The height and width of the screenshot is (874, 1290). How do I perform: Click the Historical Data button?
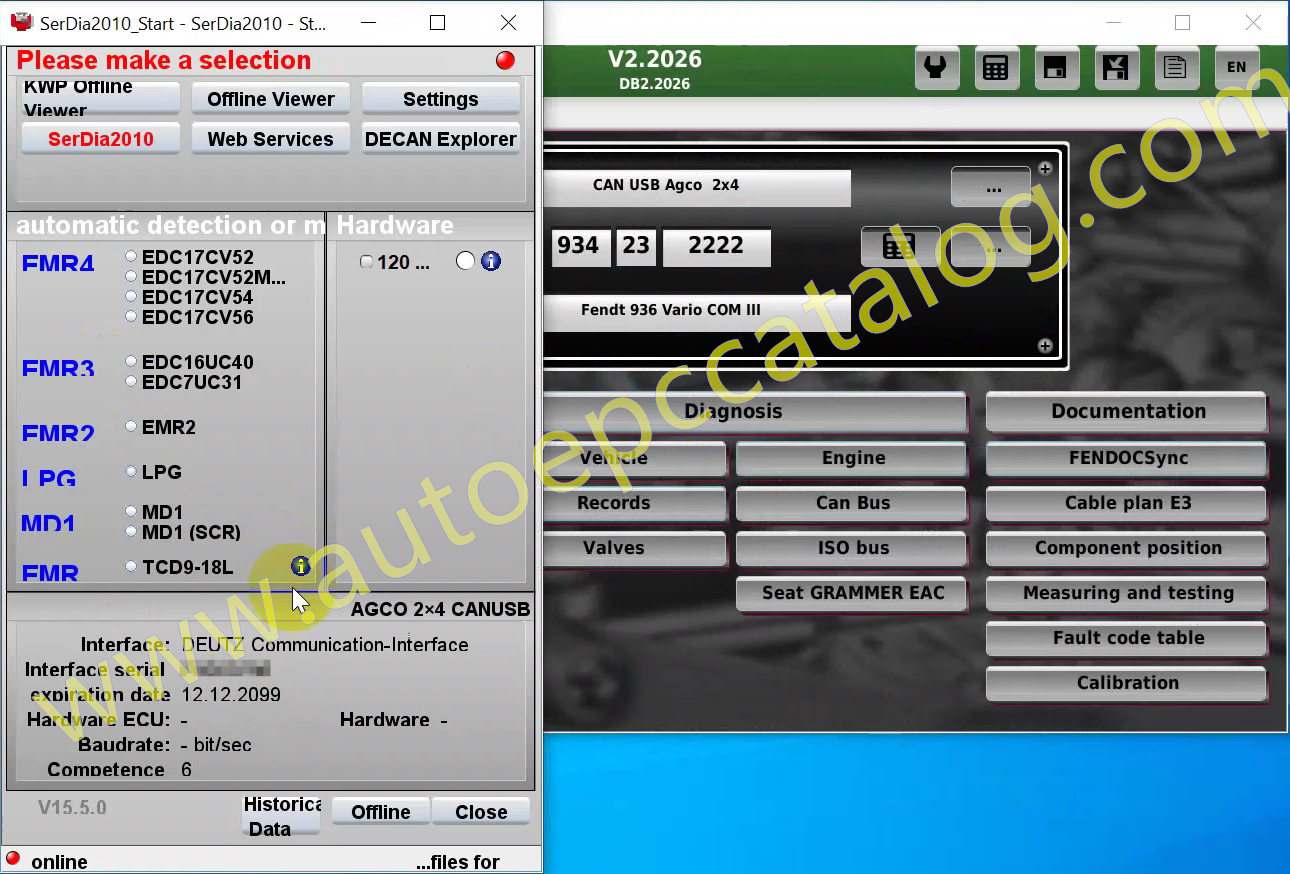pyautogui.click(x=281, y=816)
